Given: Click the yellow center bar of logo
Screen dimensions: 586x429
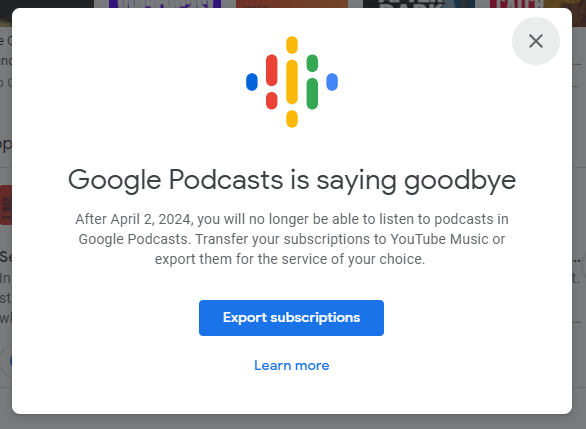Looking at the screenshot, I should coord(292,82).
